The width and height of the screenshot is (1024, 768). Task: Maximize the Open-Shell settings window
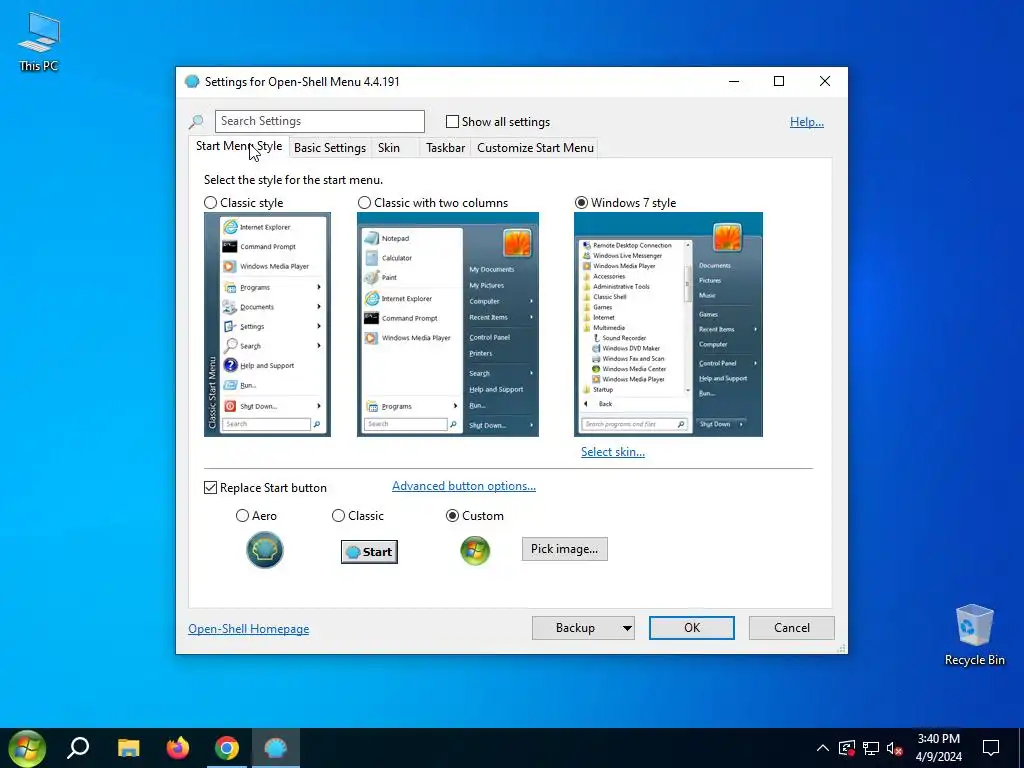778,81
